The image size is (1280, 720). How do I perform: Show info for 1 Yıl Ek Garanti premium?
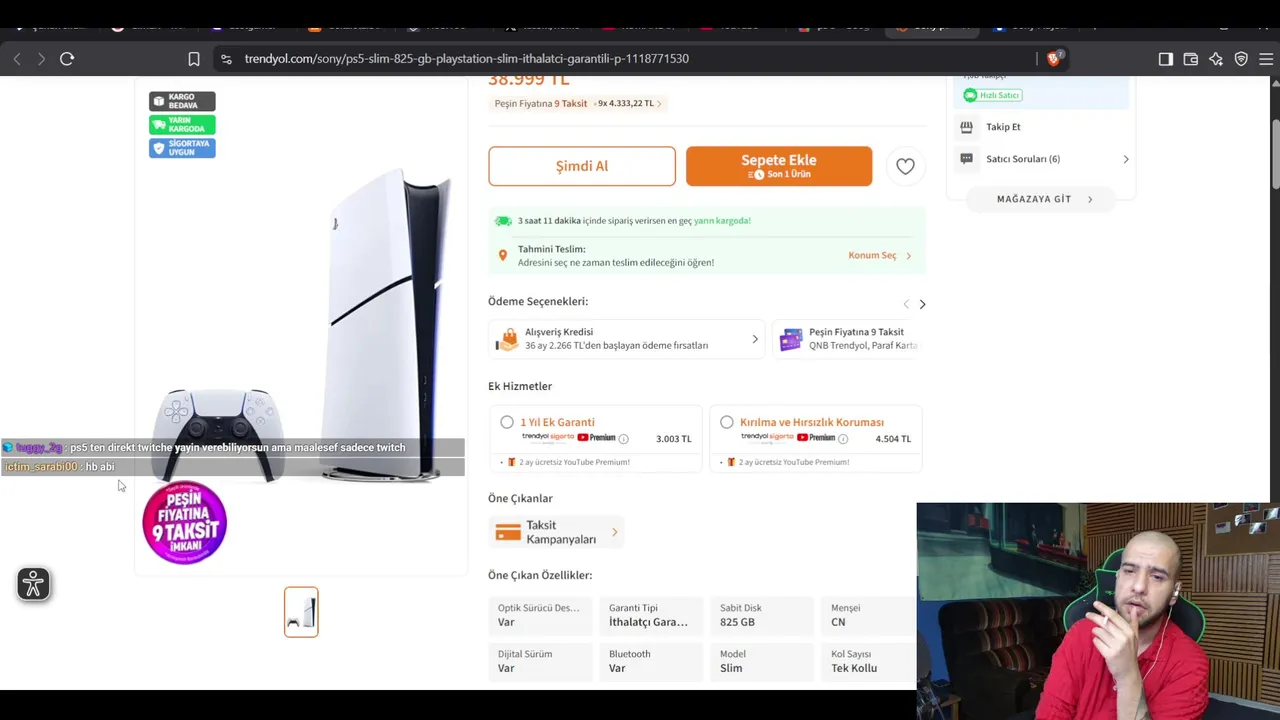coord(623,439)
